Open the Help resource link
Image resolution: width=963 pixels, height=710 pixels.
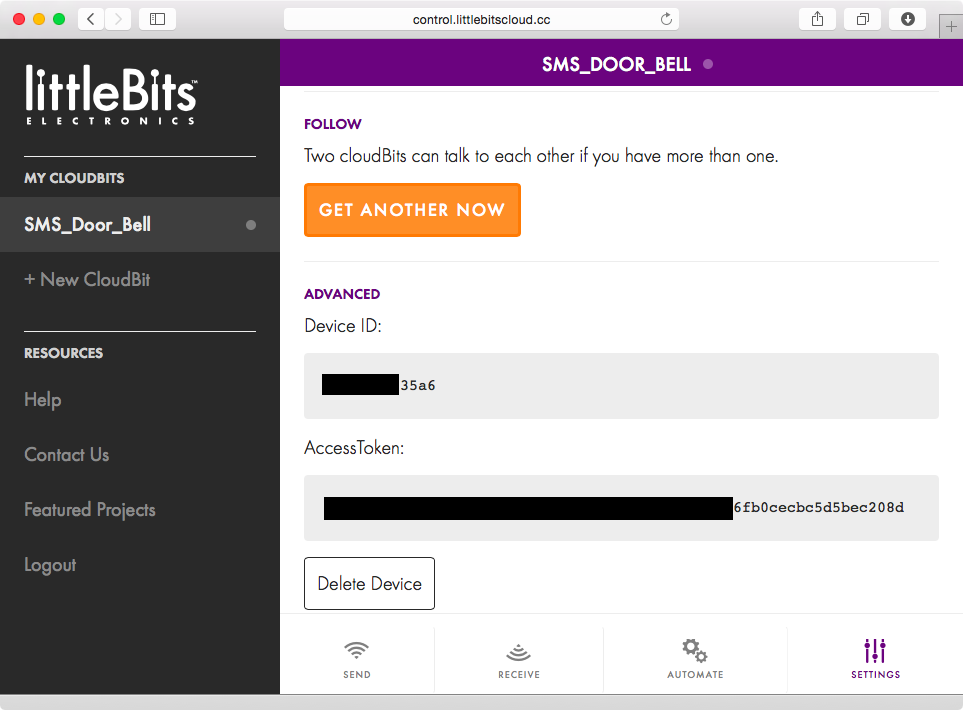tap(42, 400)
